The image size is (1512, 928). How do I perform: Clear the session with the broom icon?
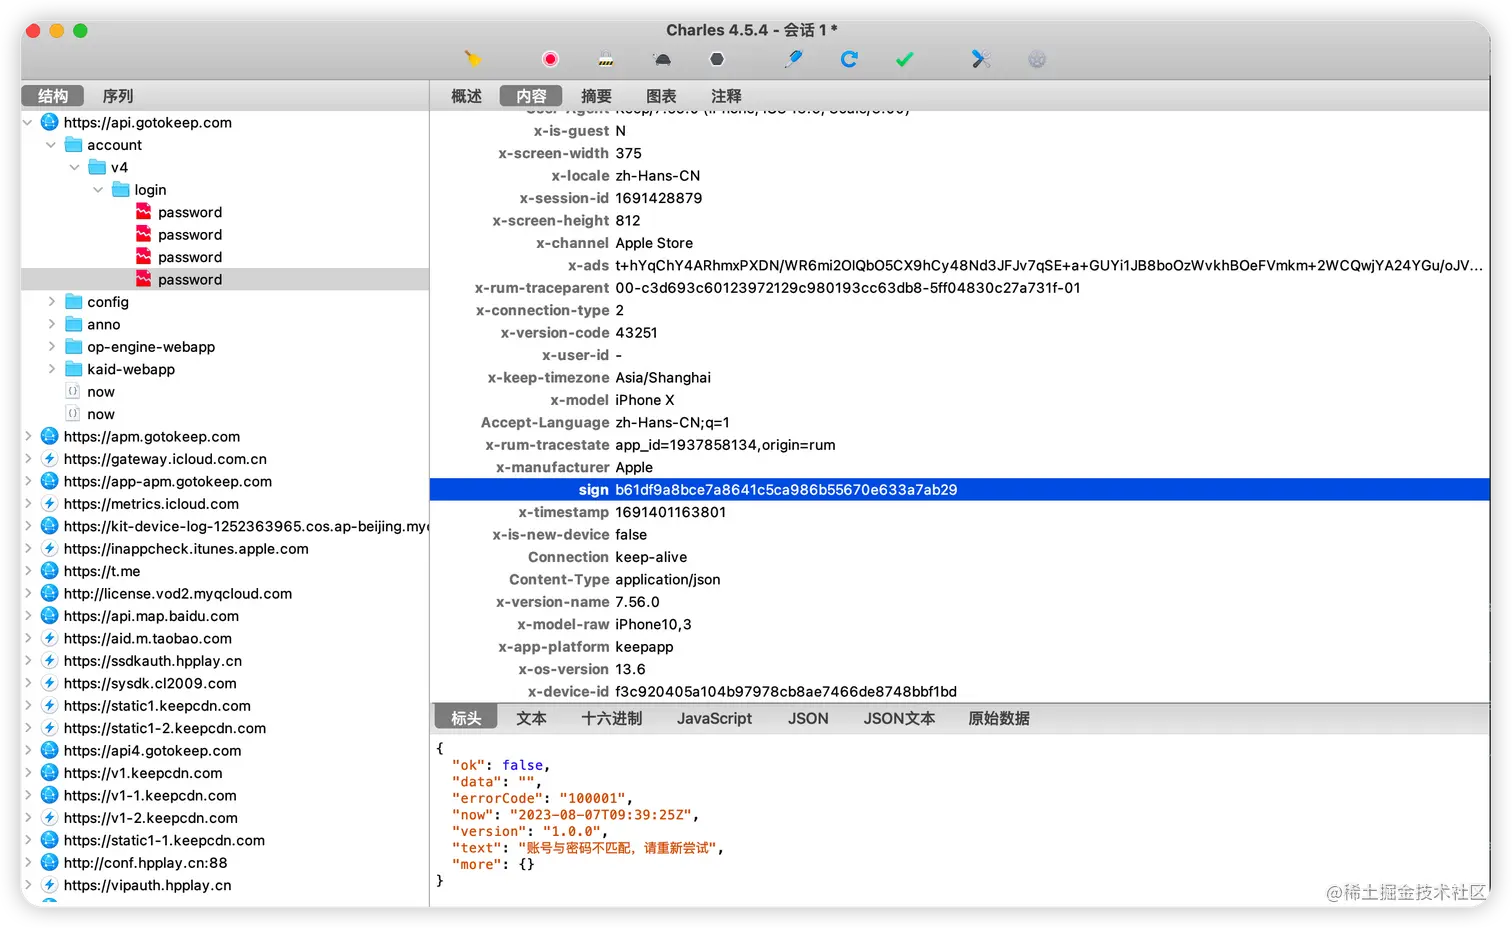[x=472, y=59]
